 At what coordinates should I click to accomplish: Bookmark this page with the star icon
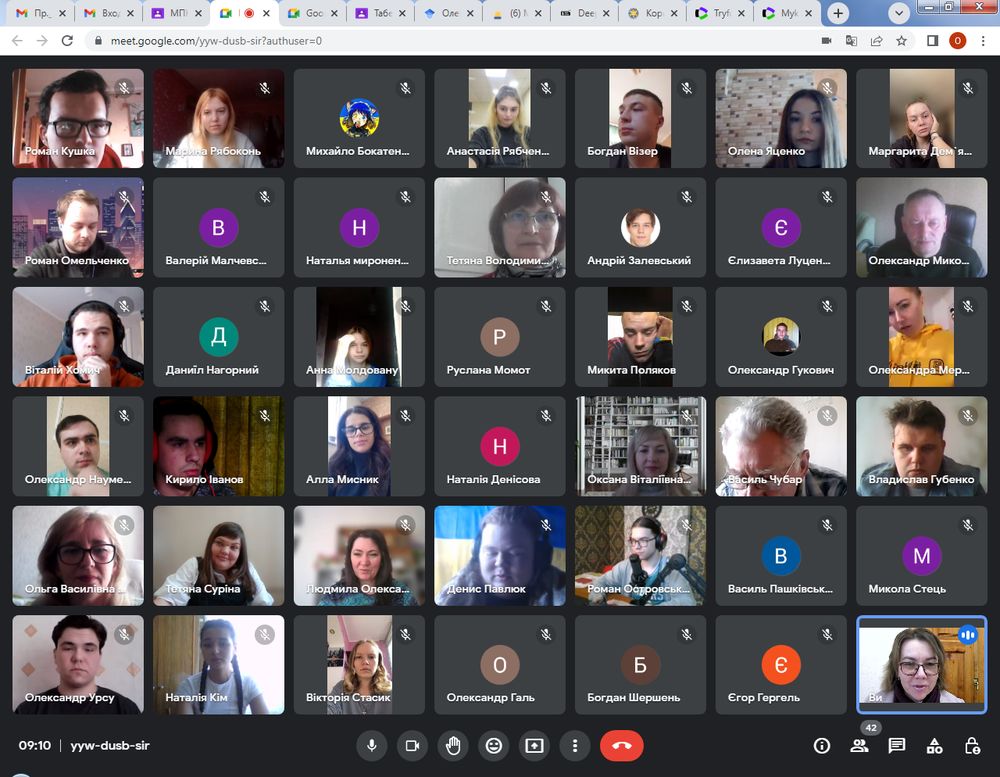[x=902, y=41]
